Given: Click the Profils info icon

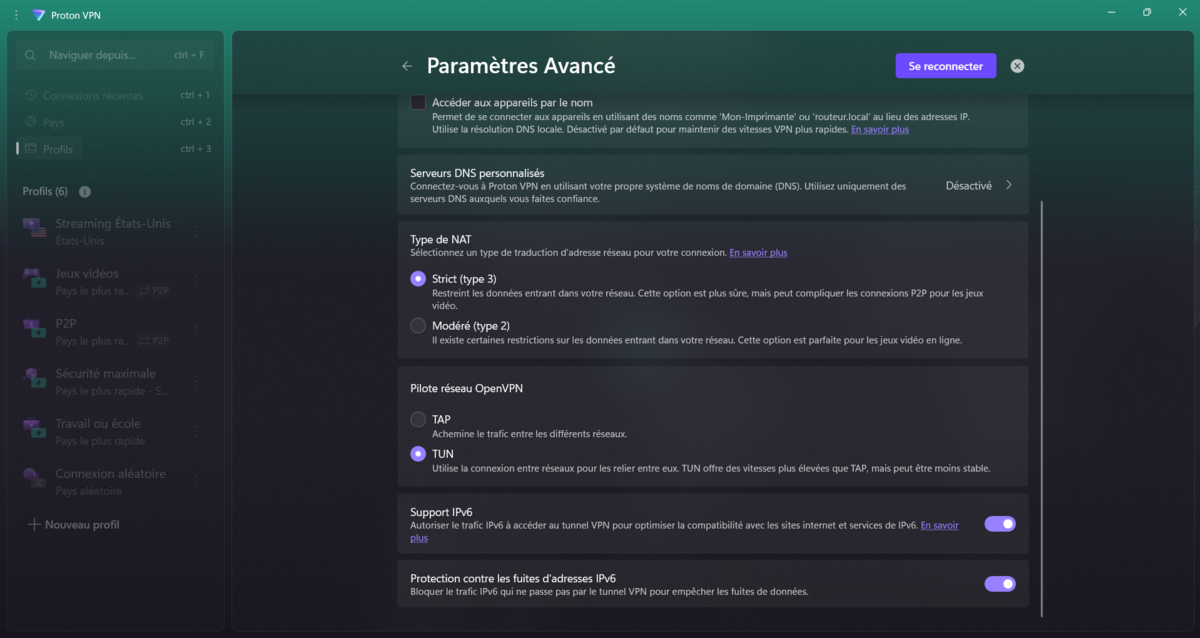Looking at the screenshot, I should pyautogui.click(x=85, y=192).
